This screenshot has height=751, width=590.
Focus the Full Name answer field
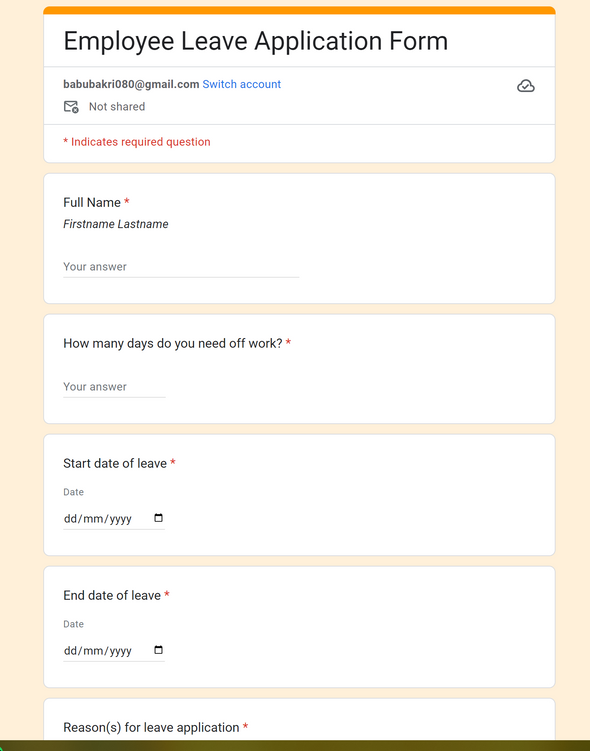click(181, 267)
